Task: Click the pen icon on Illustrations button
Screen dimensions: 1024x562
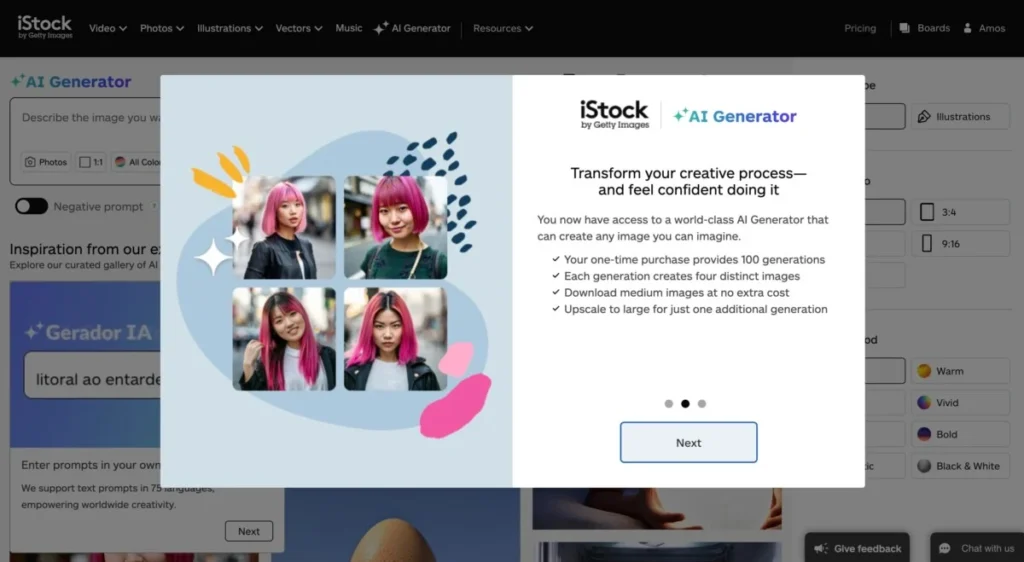Action: [x=924, y=116]
